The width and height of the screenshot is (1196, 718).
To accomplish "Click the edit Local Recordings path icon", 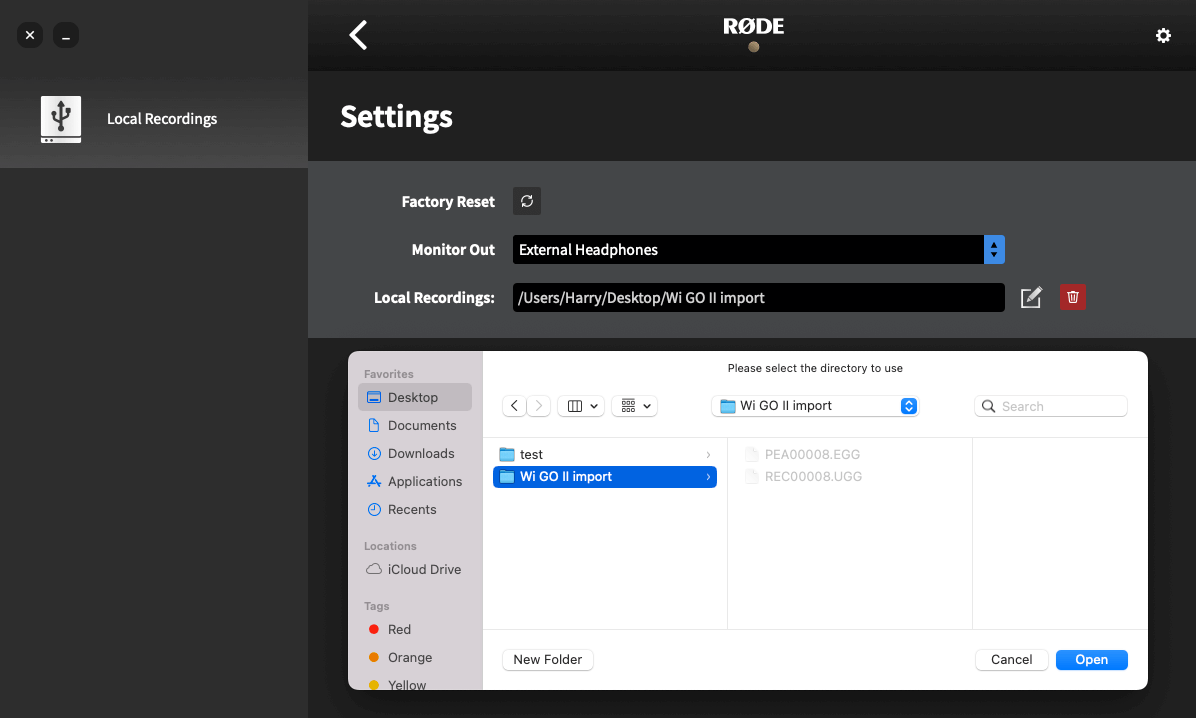I will 1030,297.
